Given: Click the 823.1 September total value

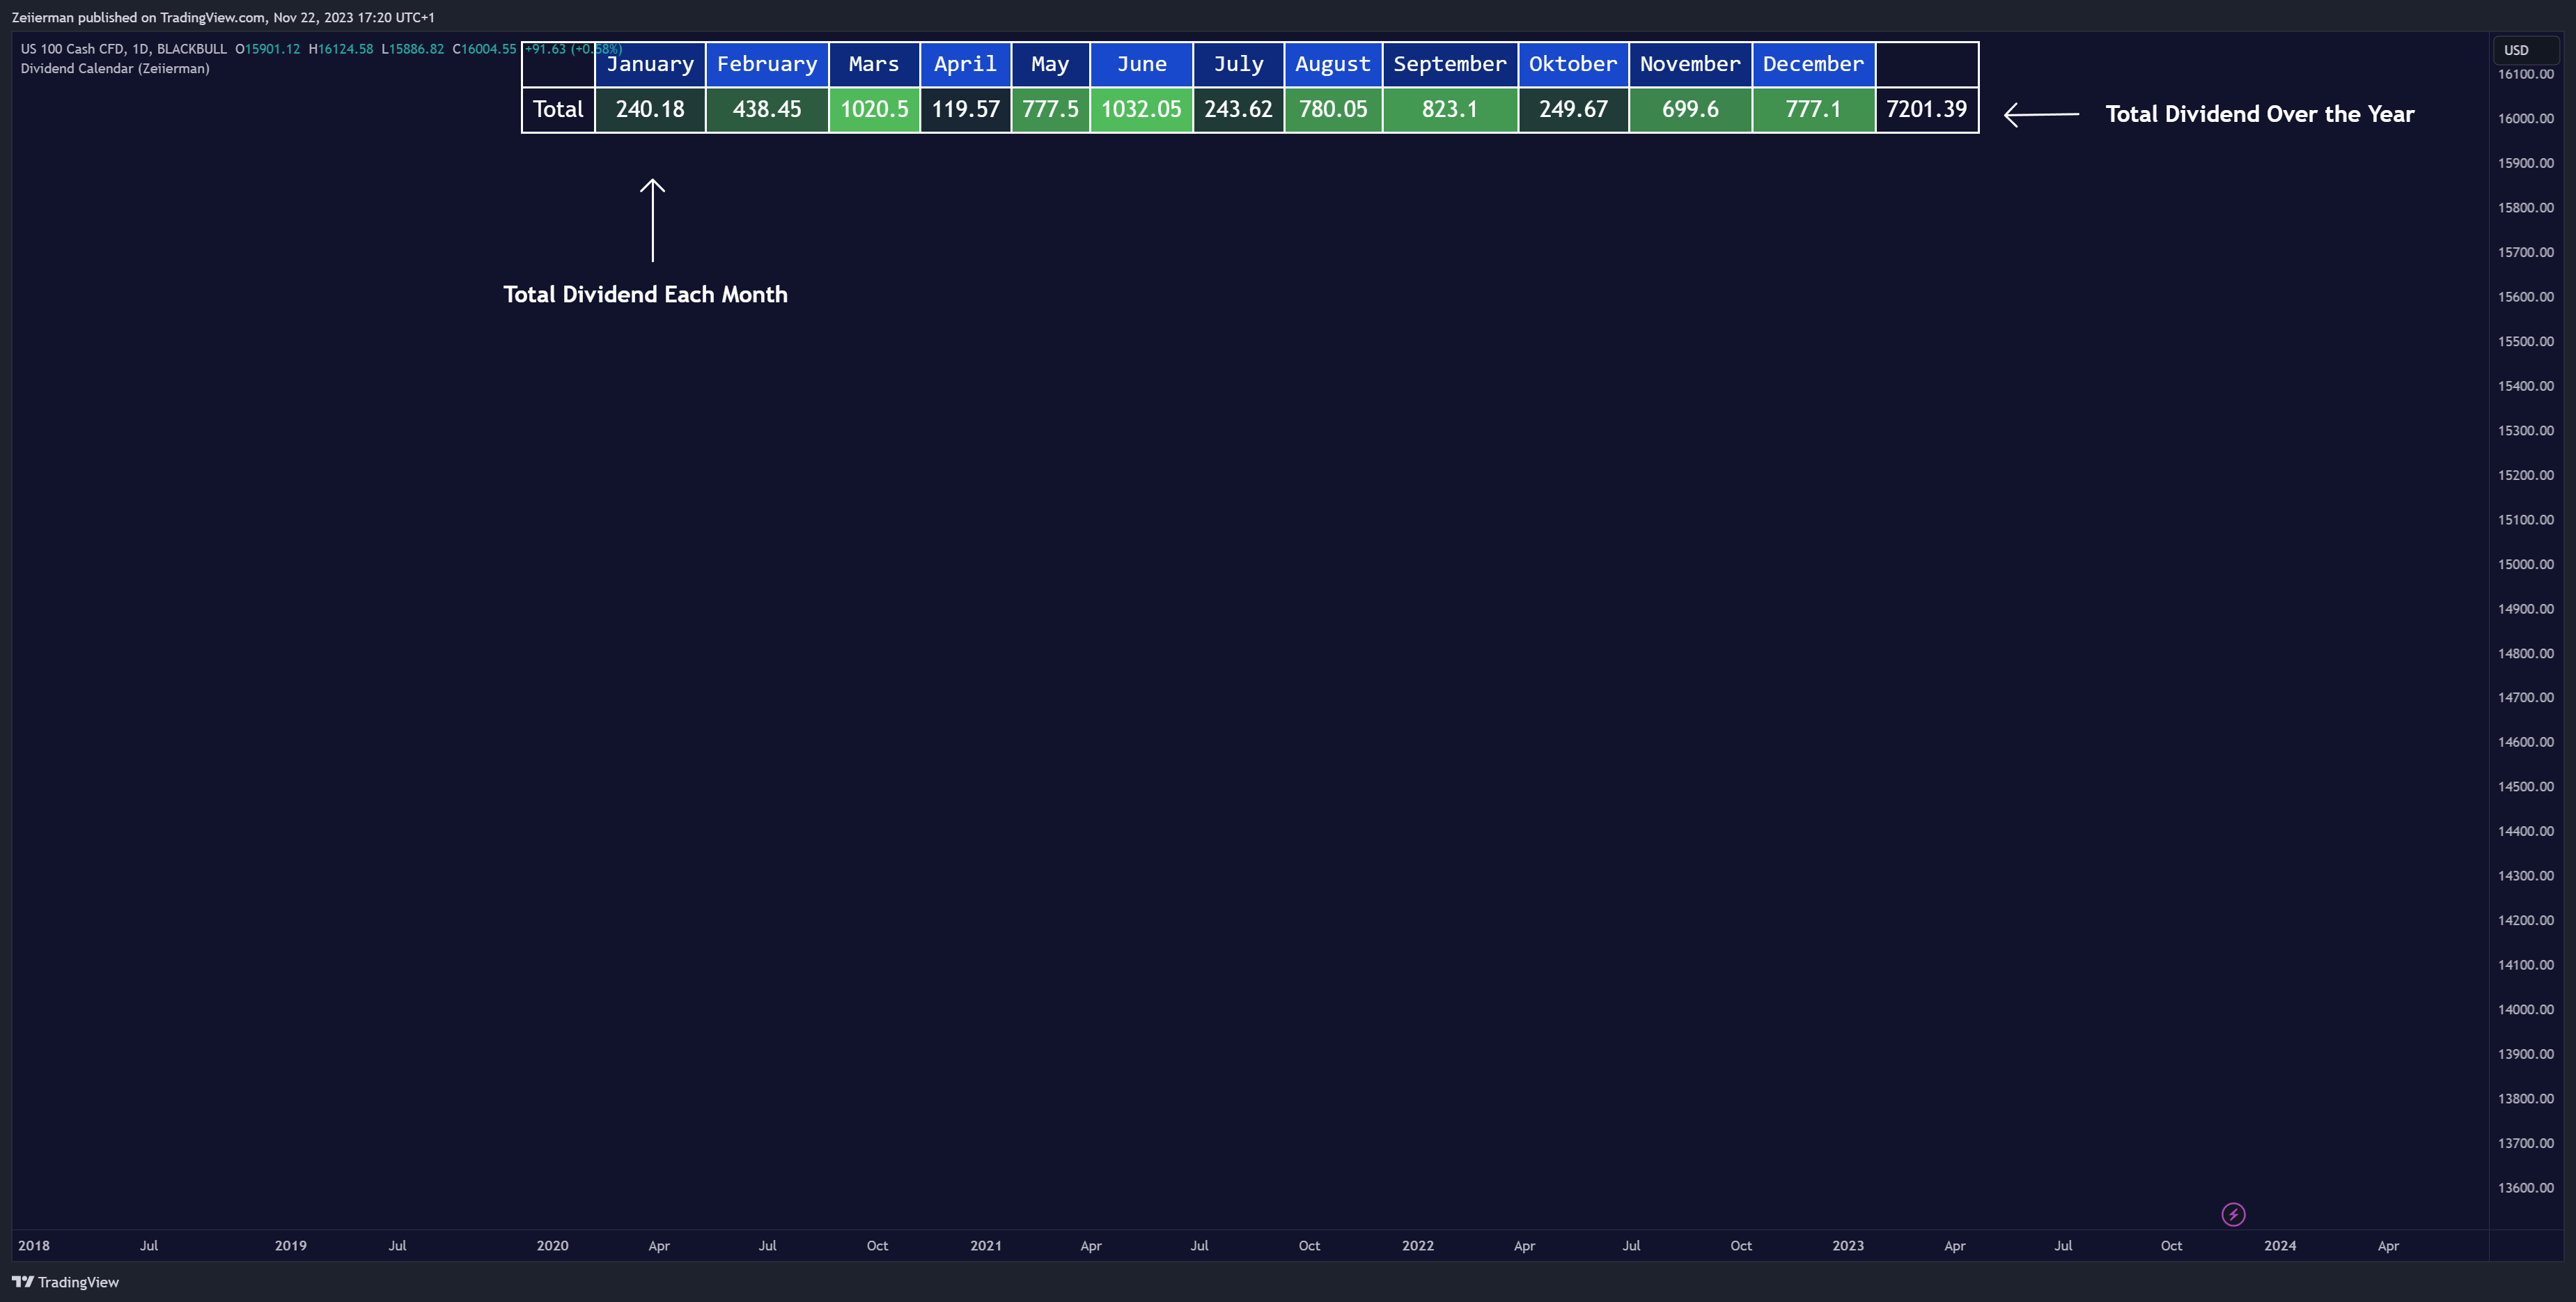Looking at the screenshot, I should pos(1450,109).
